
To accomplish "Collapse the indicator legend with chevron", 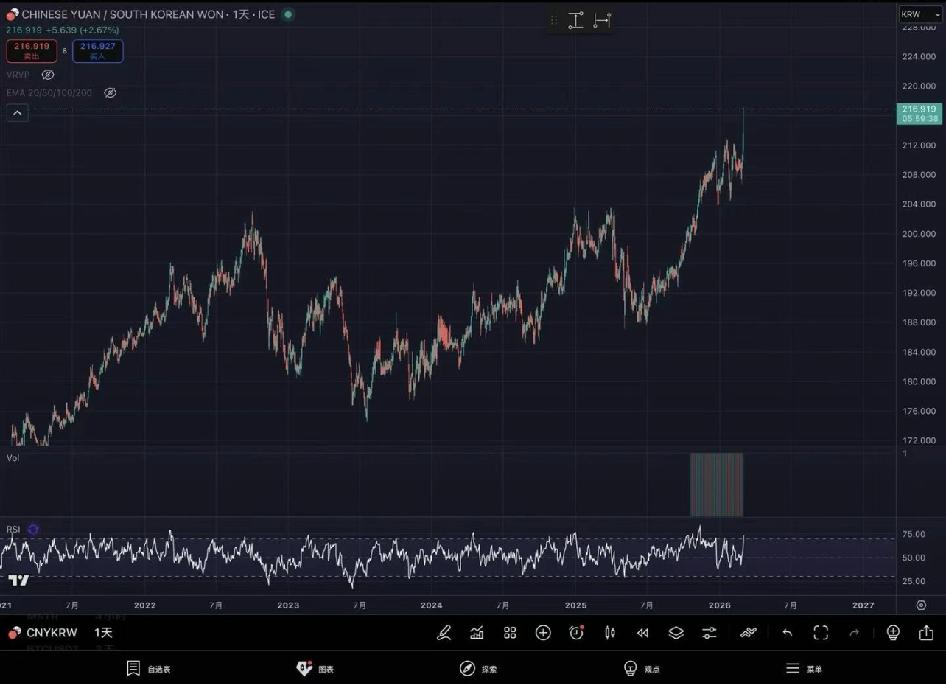I will tap(18, 113).
